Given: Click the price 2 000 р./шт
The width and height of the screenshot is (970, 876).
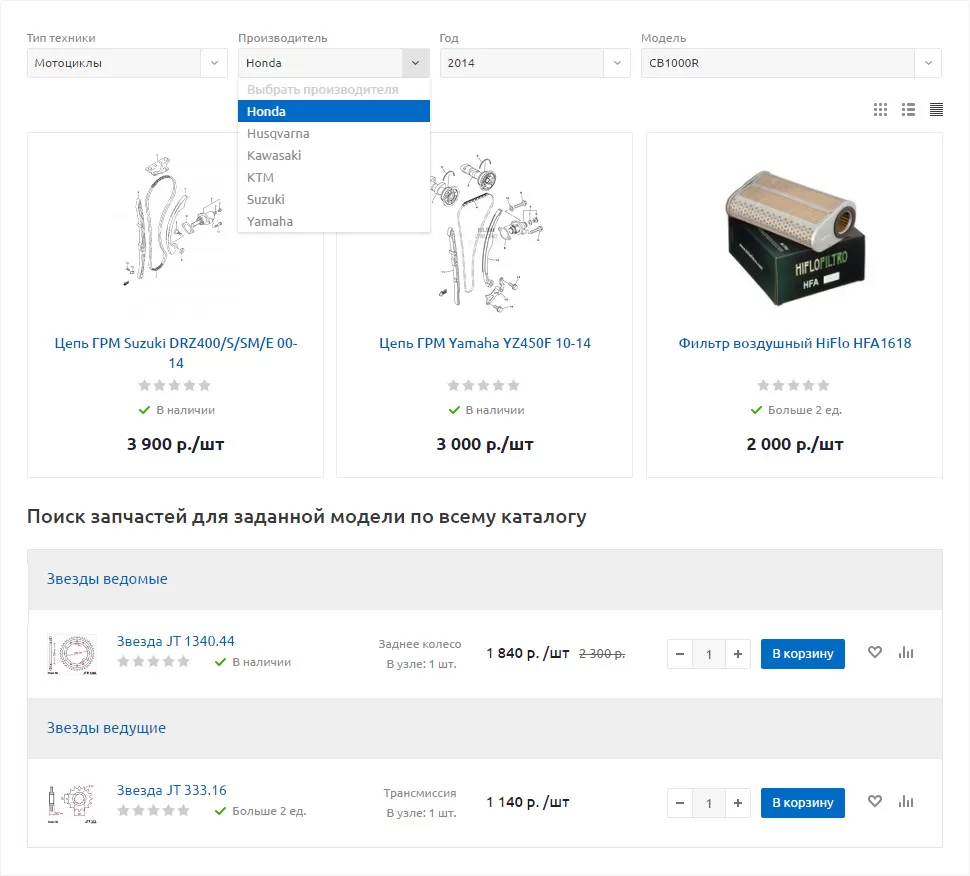Looking at the screenshot, I should click(794, 444).
